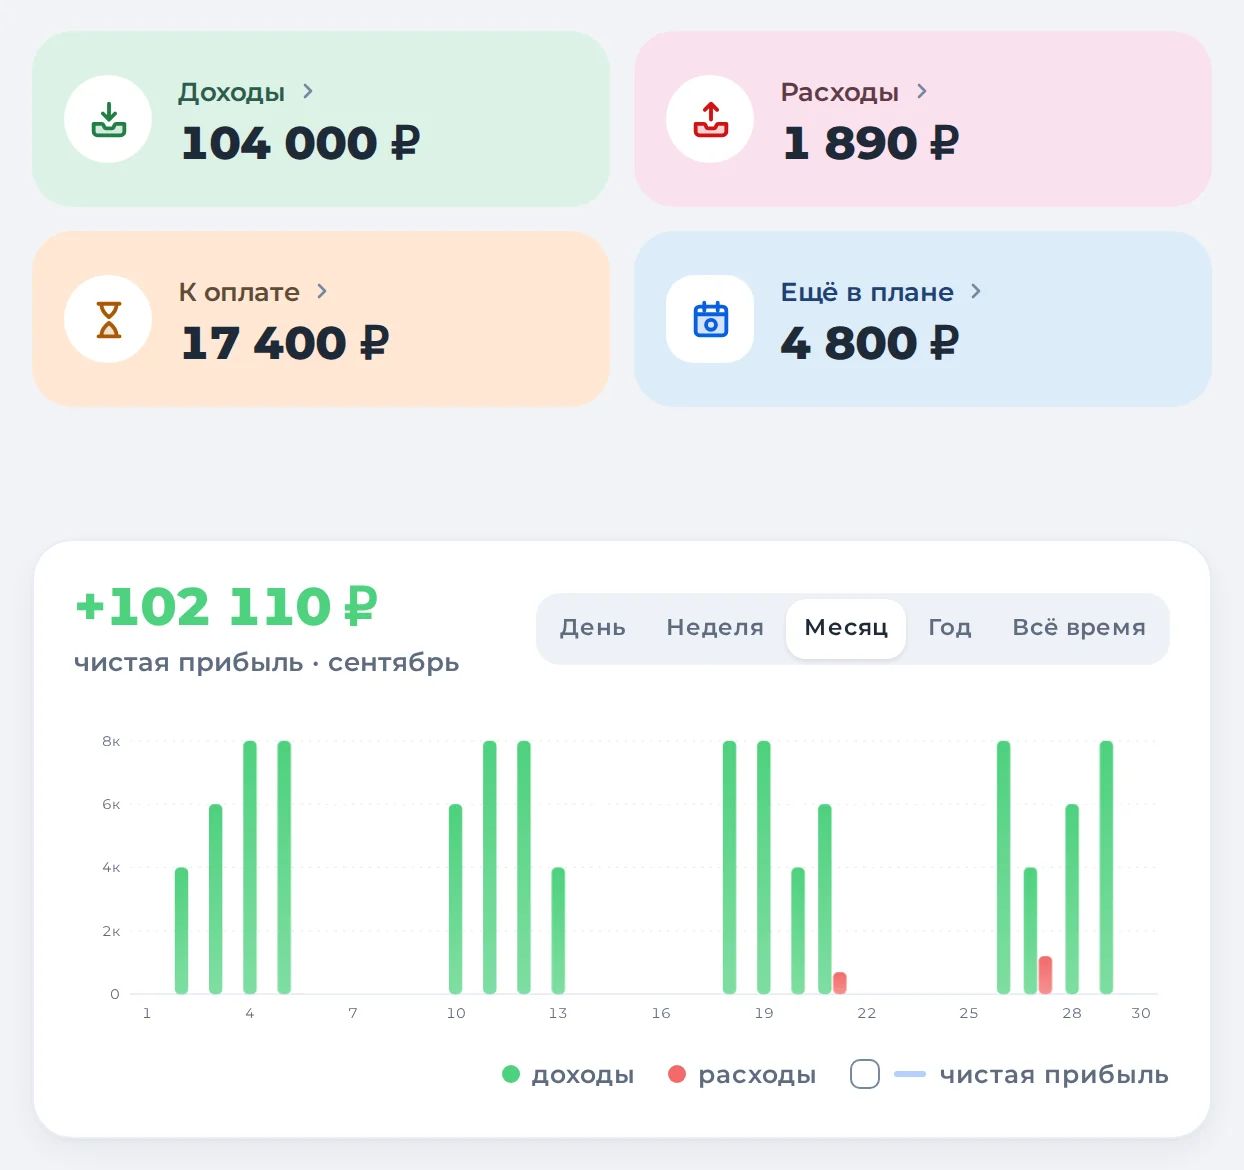Image resolution: width=1244 pixels, height=1170 pixels.
Task: Open К оплате chevron arrow
Action: coord(322,291)
